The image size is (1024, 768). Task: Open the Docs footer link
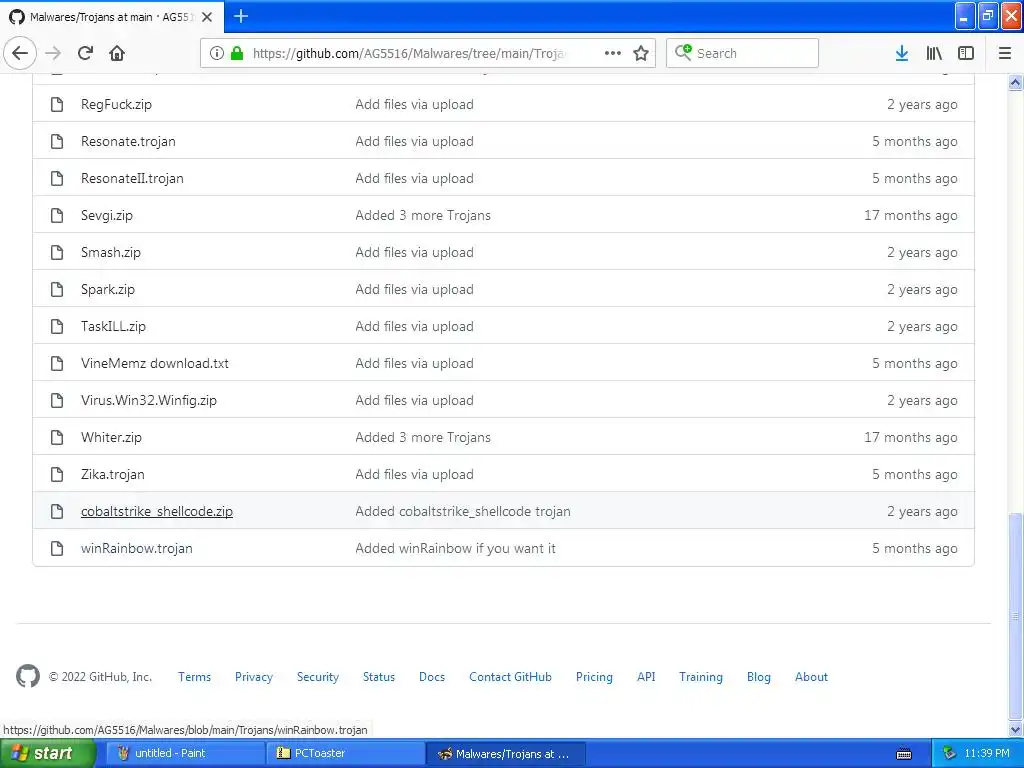(x=432, y=677)
